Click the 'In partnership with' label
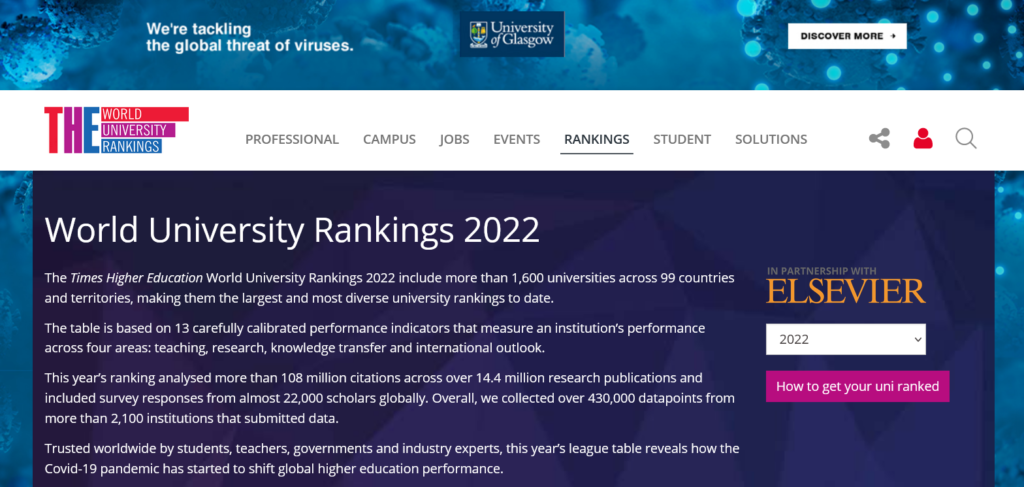Image resolution: width=1024 pixels, height=487 pixels. click(x=822, y=271)
